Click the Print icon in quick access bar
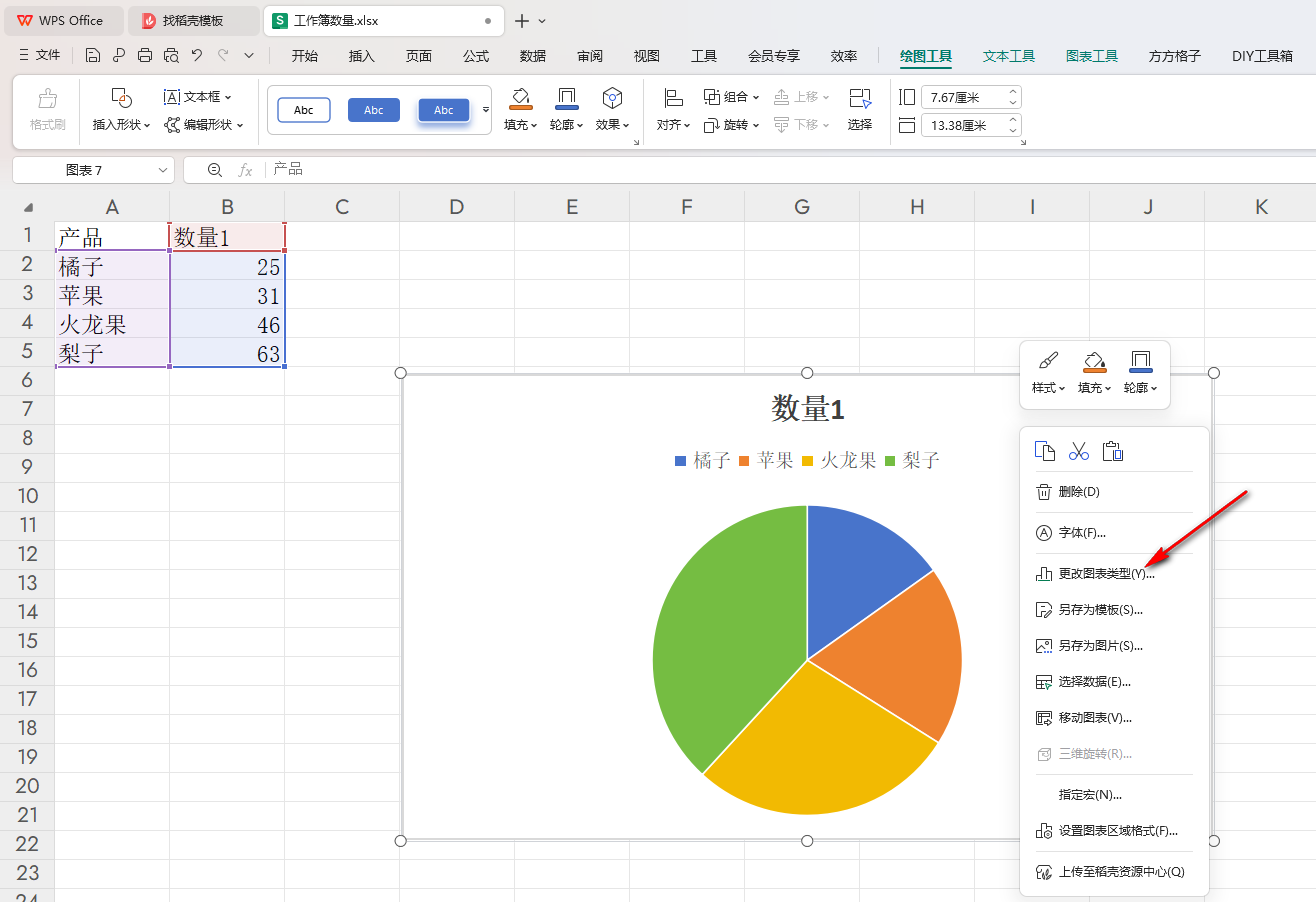Viewport: 1316px width, 902px height. [145, 55]
